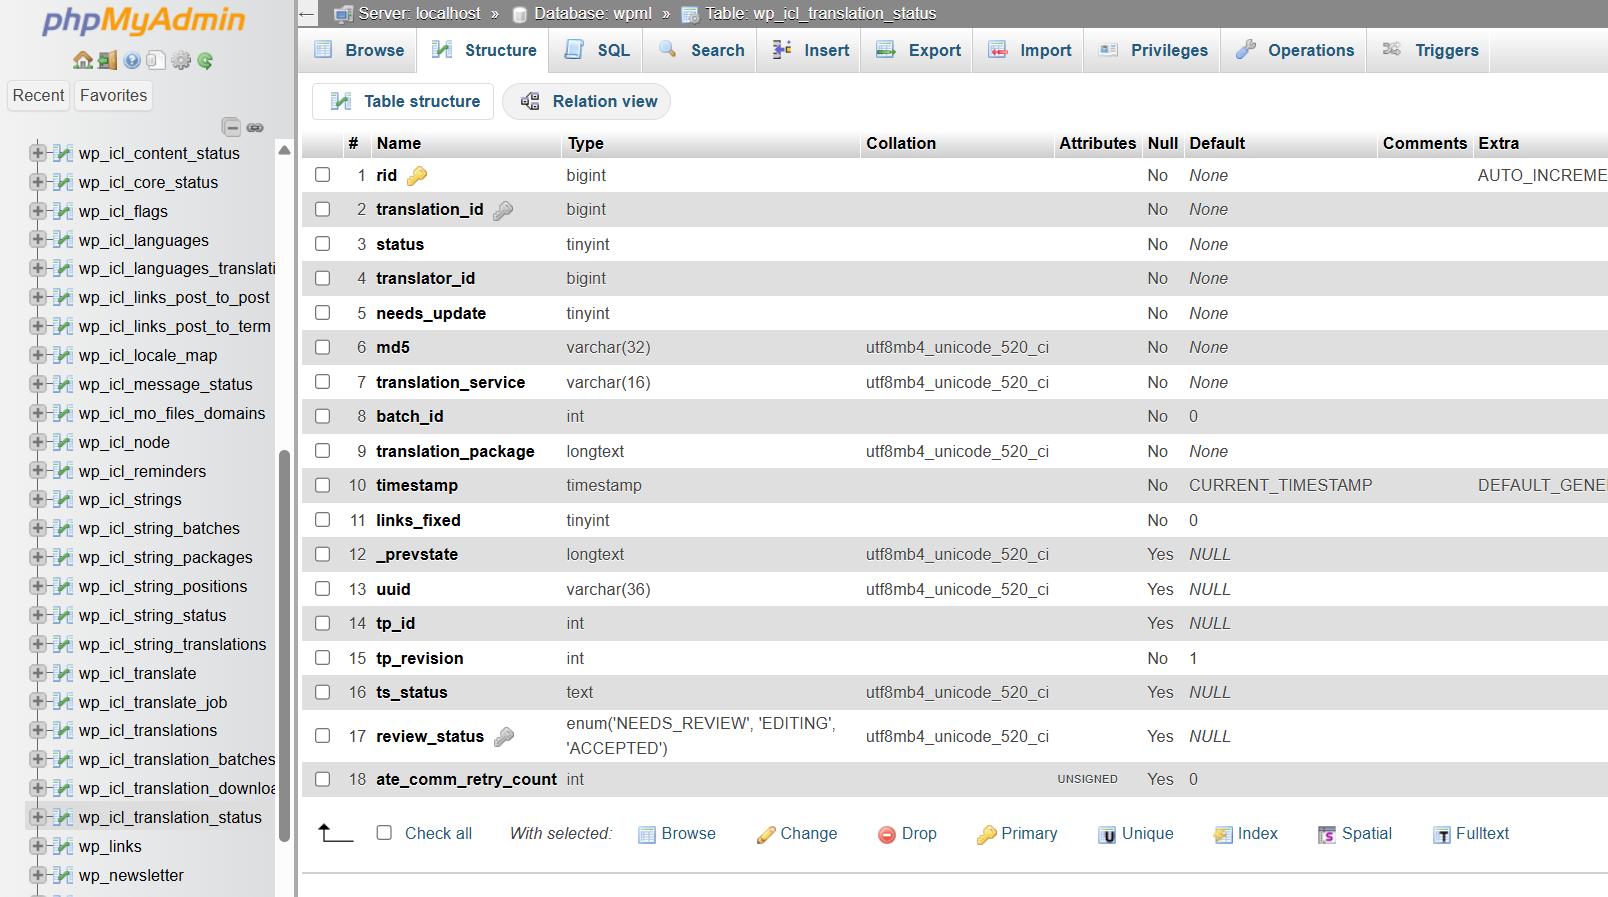Select the checkbox for status column
The width and height of the screenshot is (1608, 897).
tap(322, 243)
